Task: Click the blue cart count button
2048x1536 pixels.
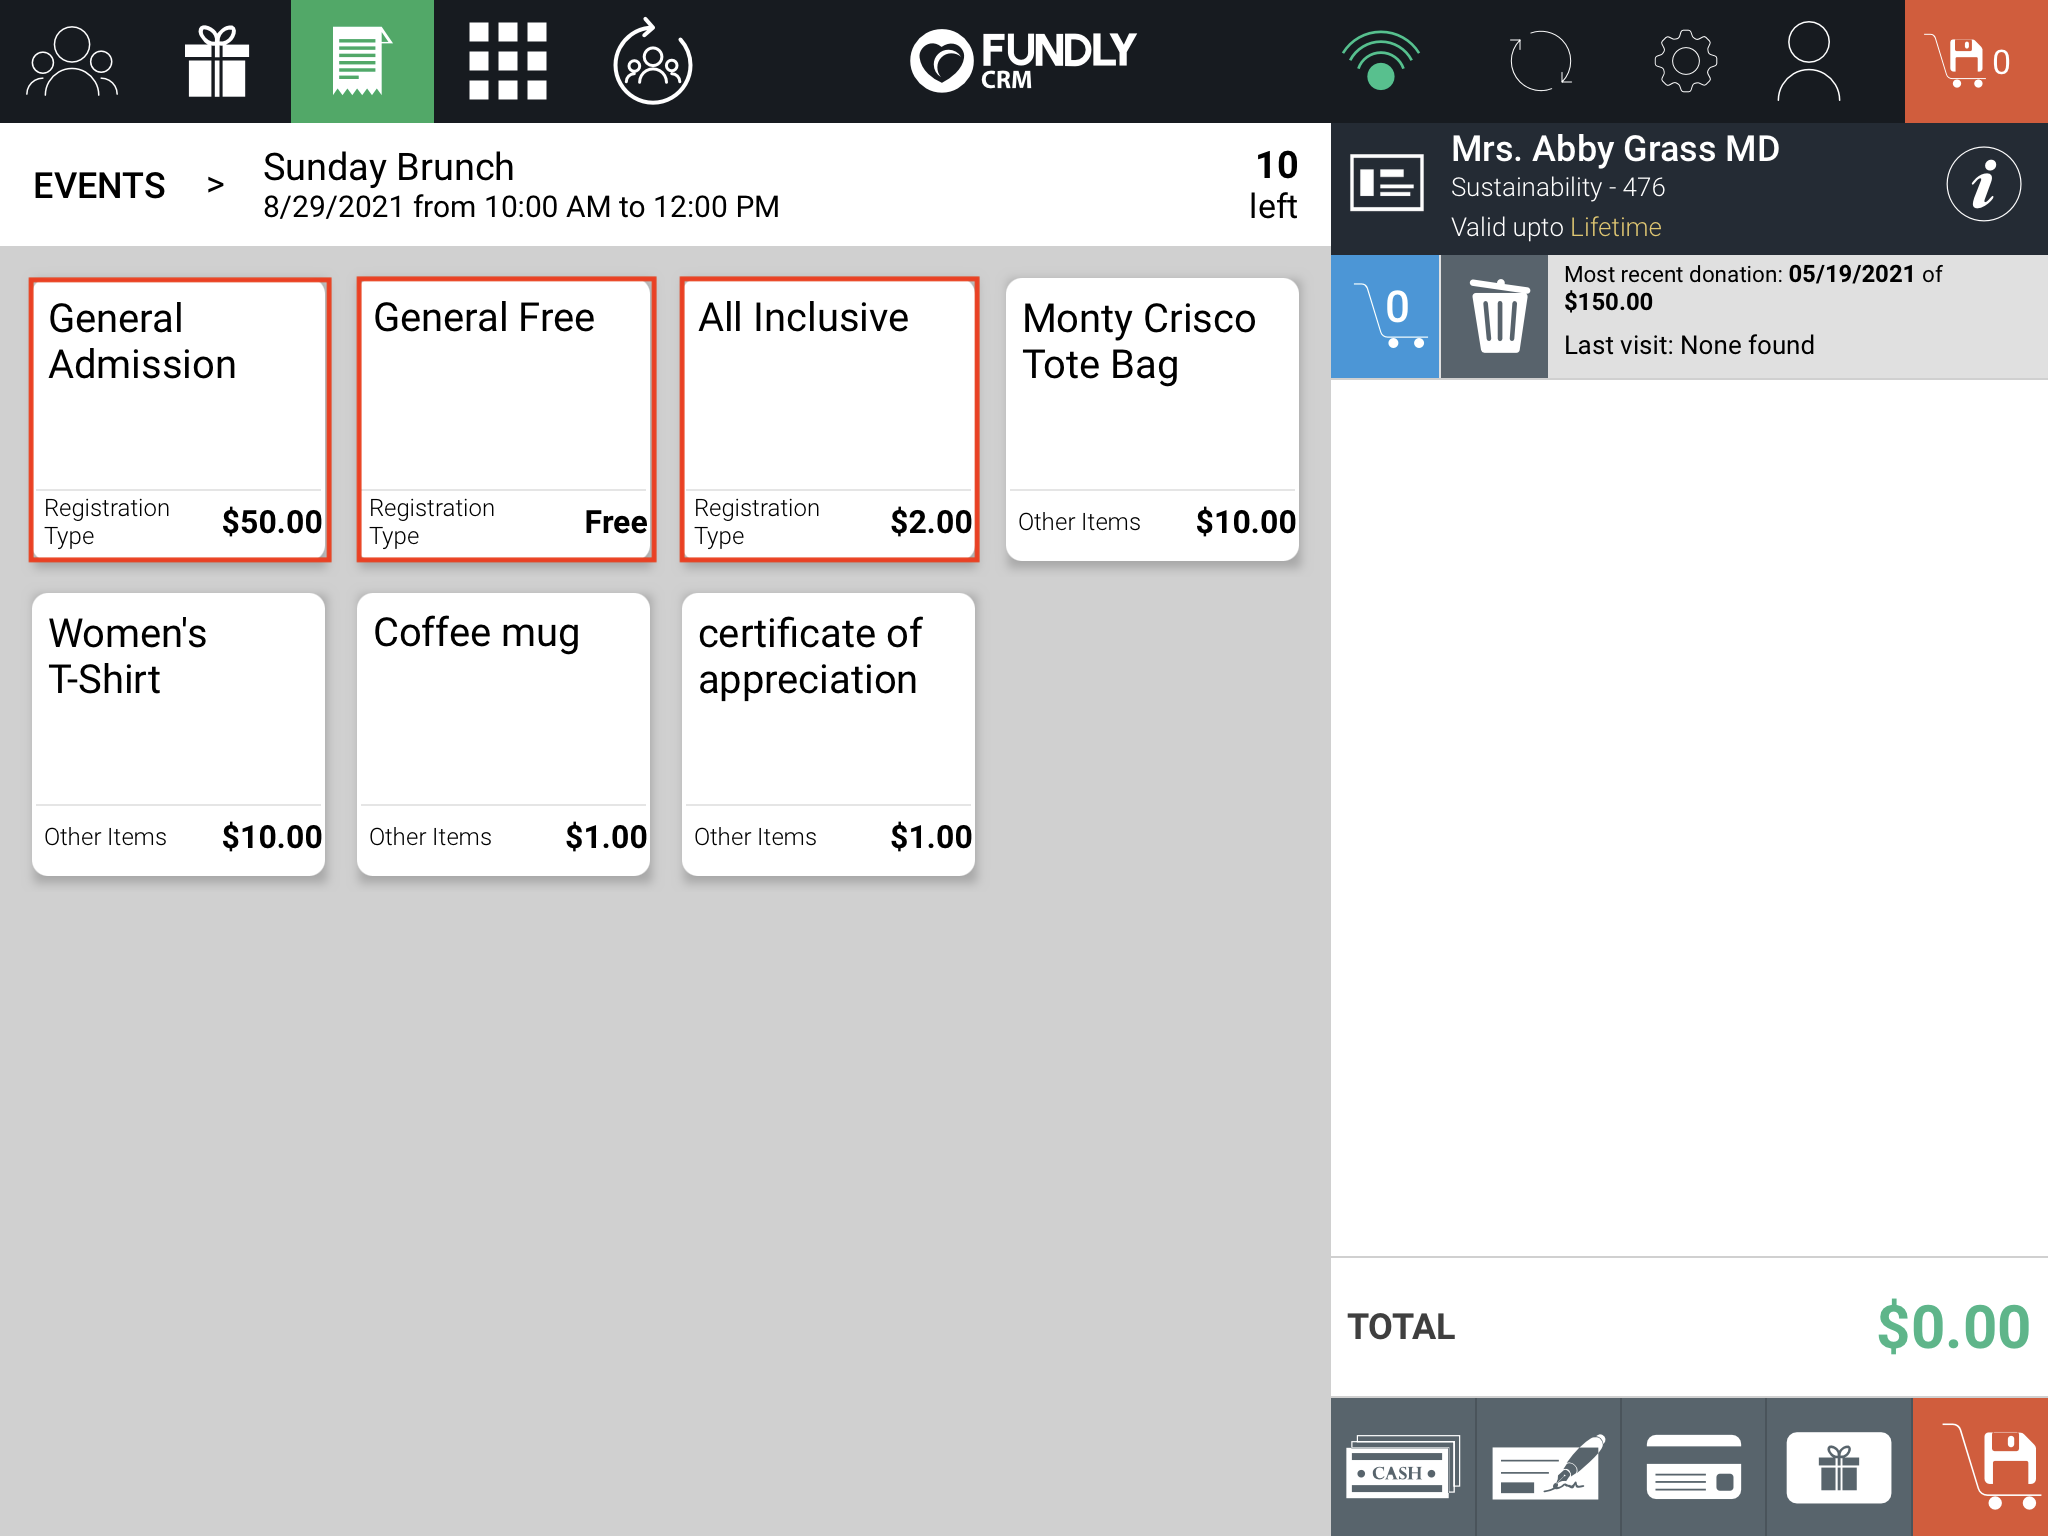Action: pos(1385,316)
